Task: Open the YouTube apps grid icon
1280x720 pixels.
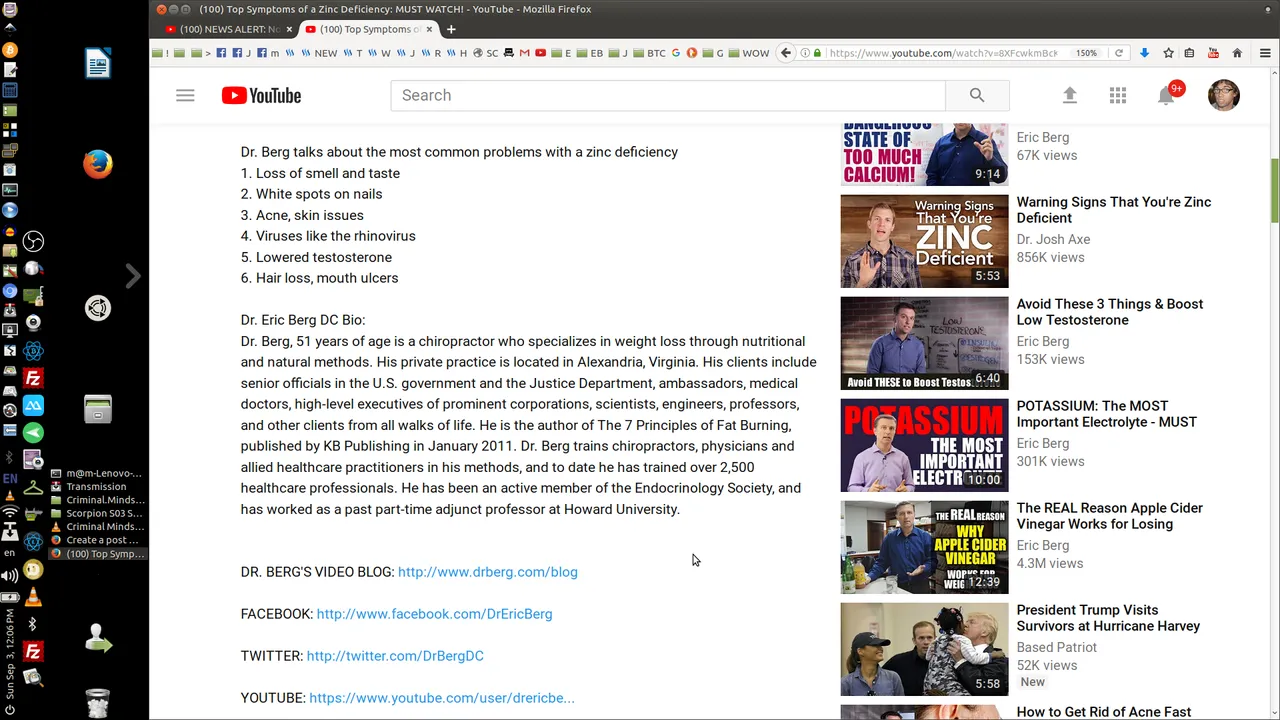Action: [1118, 95]
